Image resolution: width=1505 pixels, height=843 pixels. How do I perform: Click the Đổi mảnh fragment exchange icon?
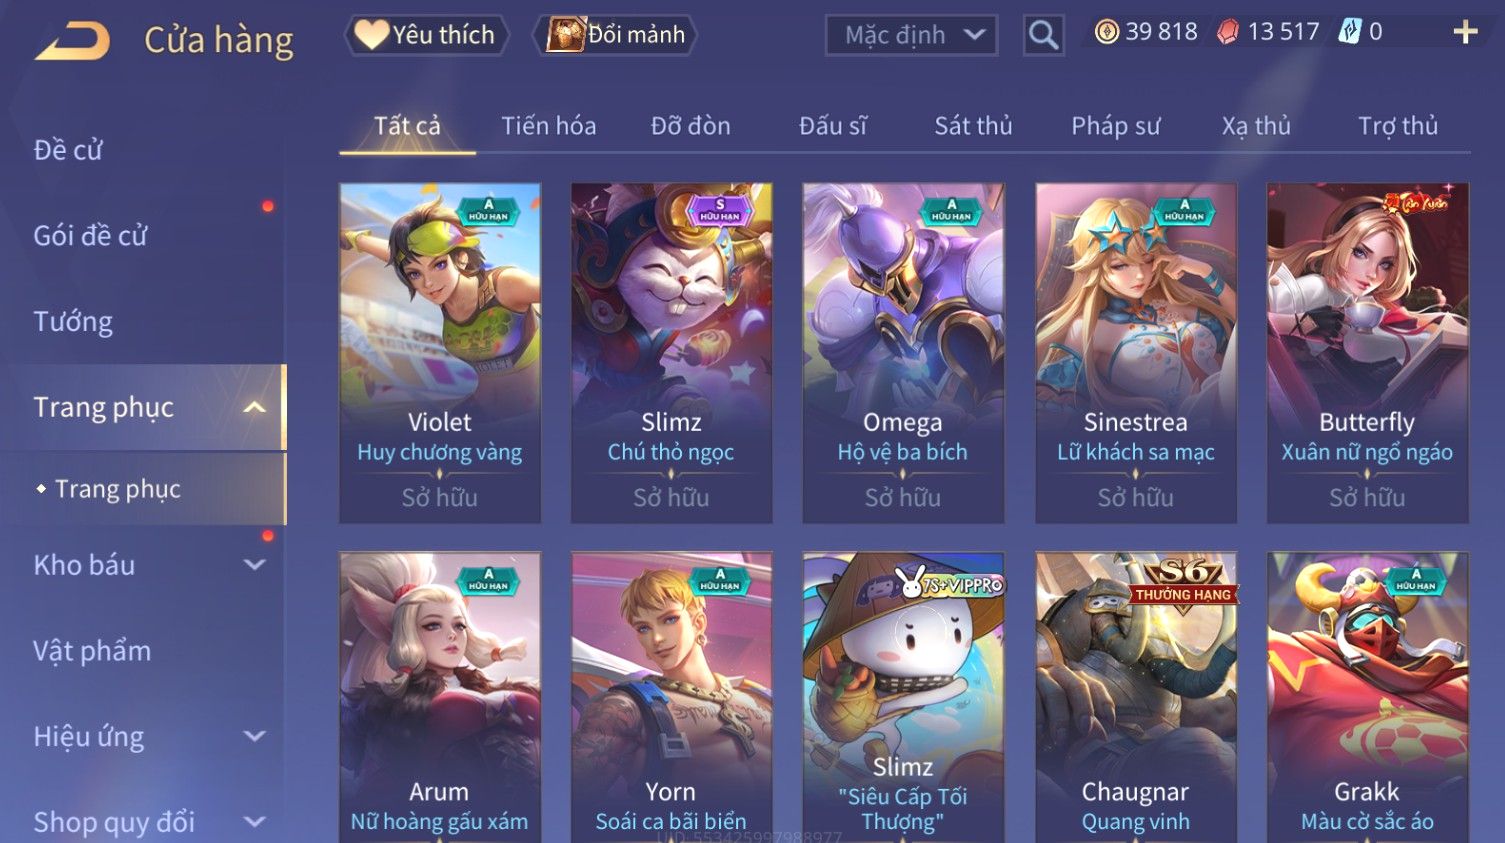tap(565, 35)
